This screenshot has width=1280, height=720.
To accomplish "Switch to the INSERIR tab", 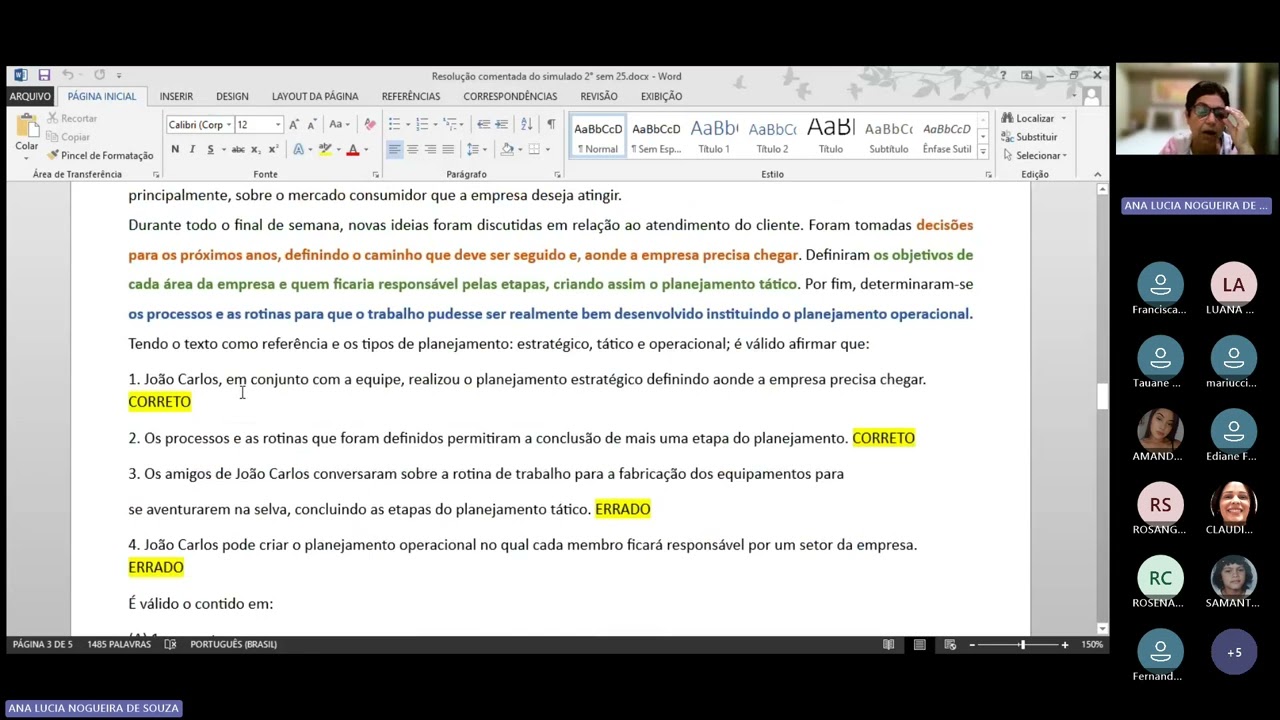I will tap(176, 97).
